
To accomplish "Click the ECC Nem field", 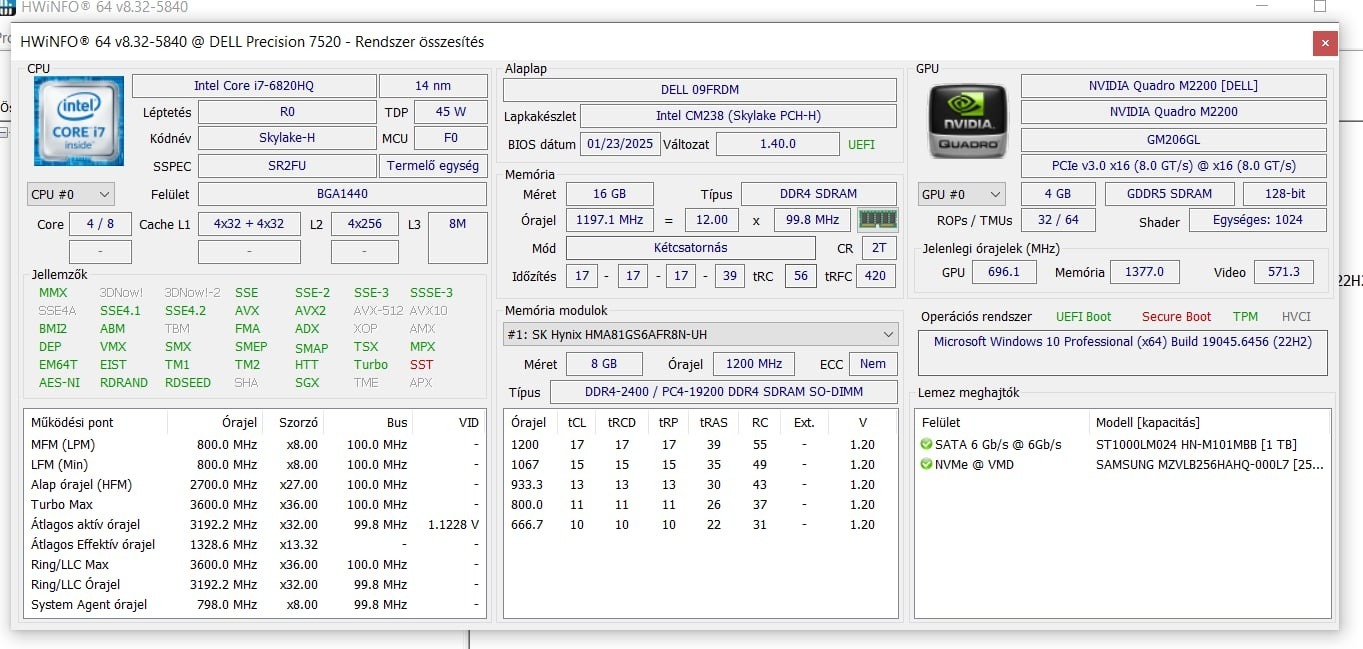I will tap(872, 364).
